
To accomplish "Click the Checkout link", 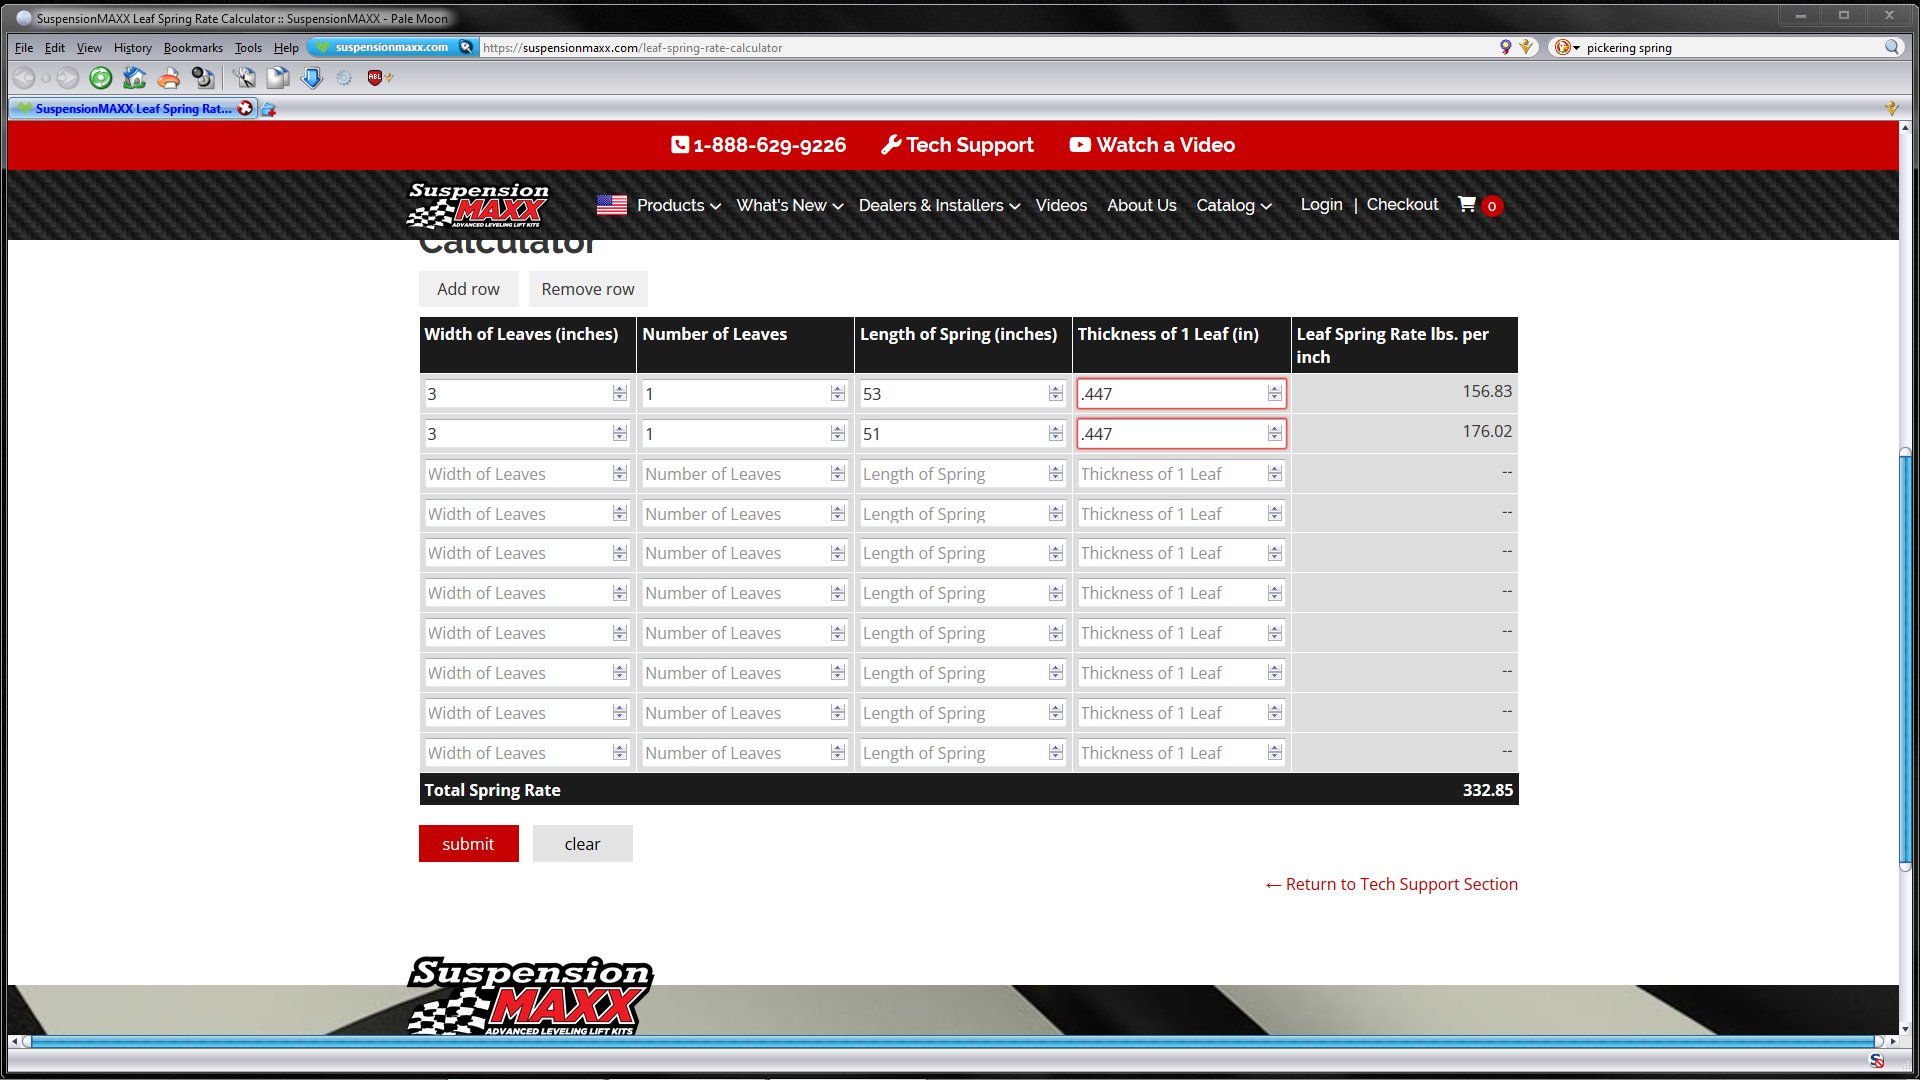I will click(x=1402, y=204).
